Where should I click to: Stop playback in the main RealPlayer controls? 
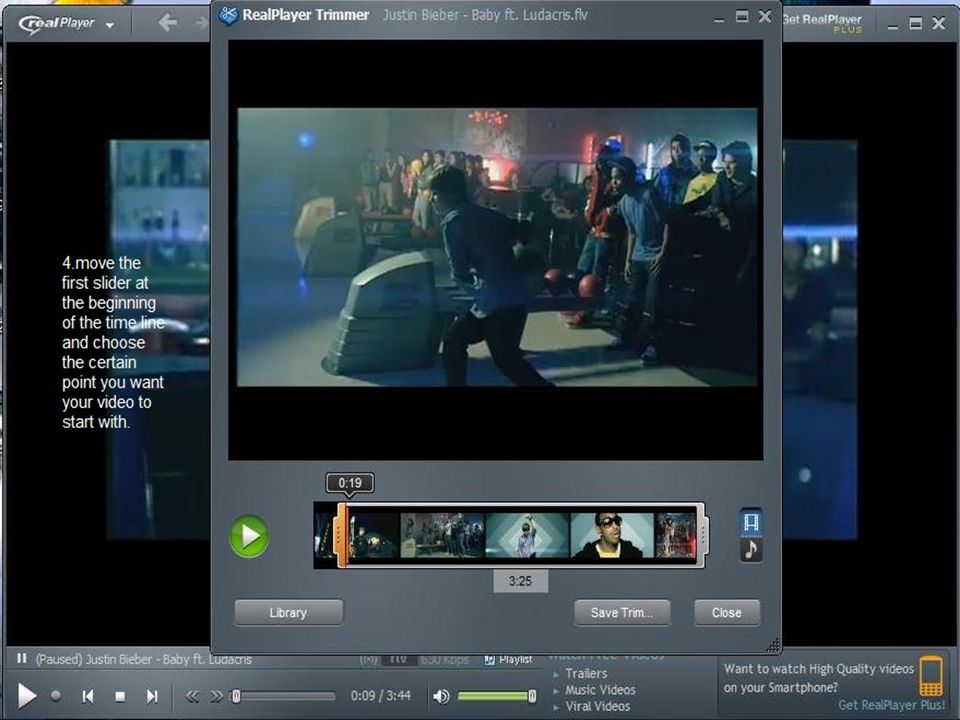(x=120, y=696)
